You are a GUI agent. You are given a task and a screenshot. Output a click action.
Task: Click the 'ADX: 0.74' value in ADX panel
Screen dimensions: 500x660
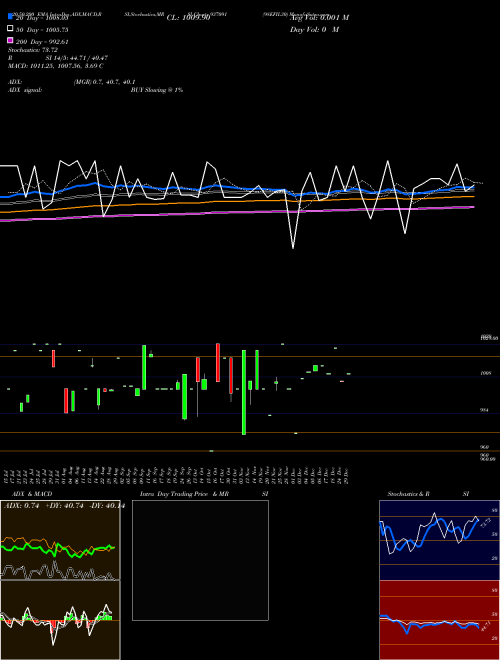tap(21, 506)
